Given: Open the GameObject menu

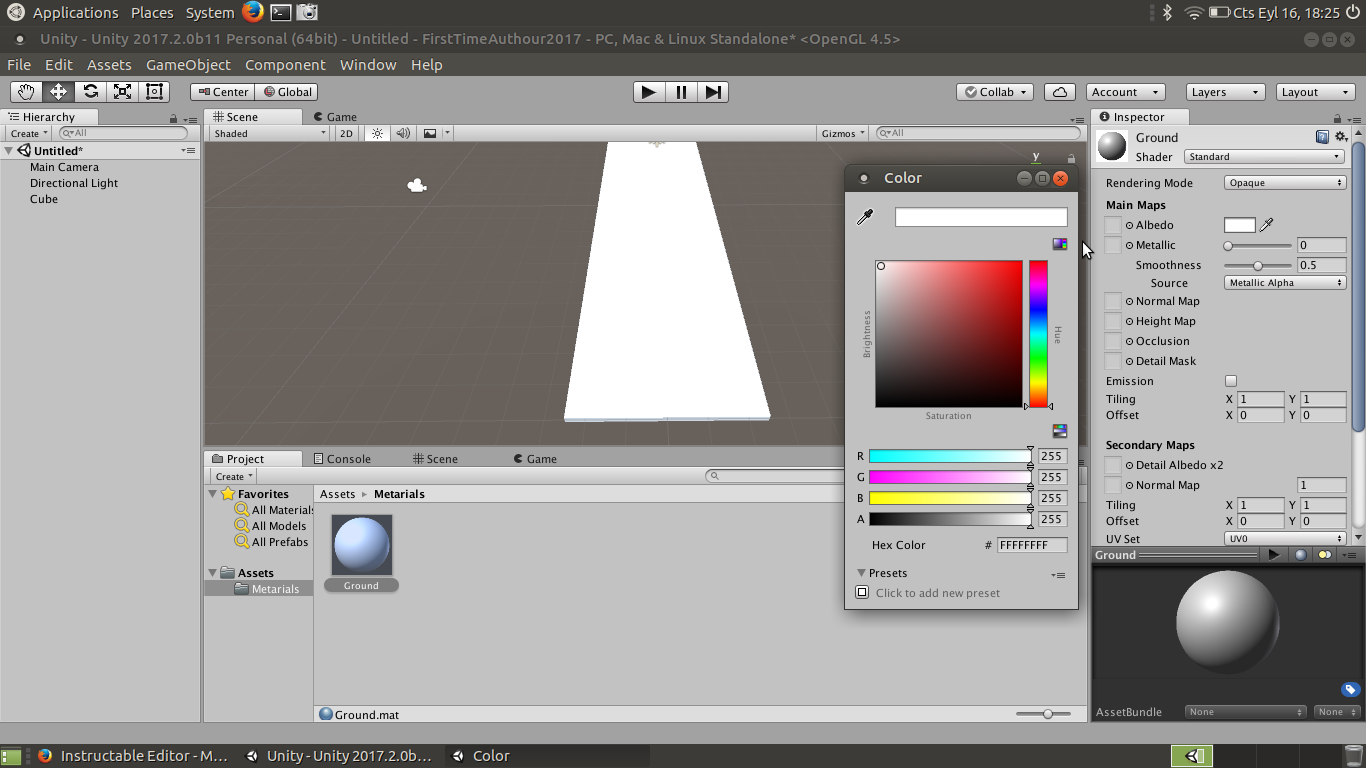Looking at the screenshot, I should tap(188, 64).
